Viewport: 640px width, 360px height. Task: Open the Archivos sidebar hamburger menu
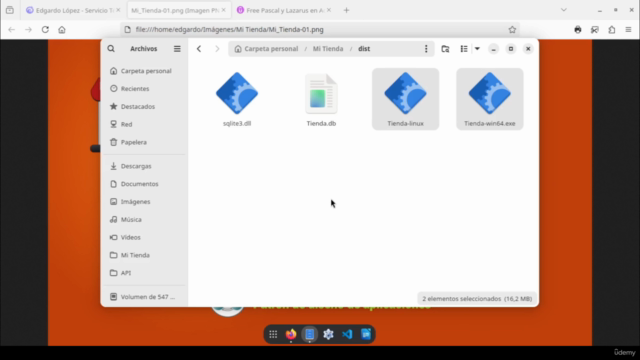tap(177, 49)
